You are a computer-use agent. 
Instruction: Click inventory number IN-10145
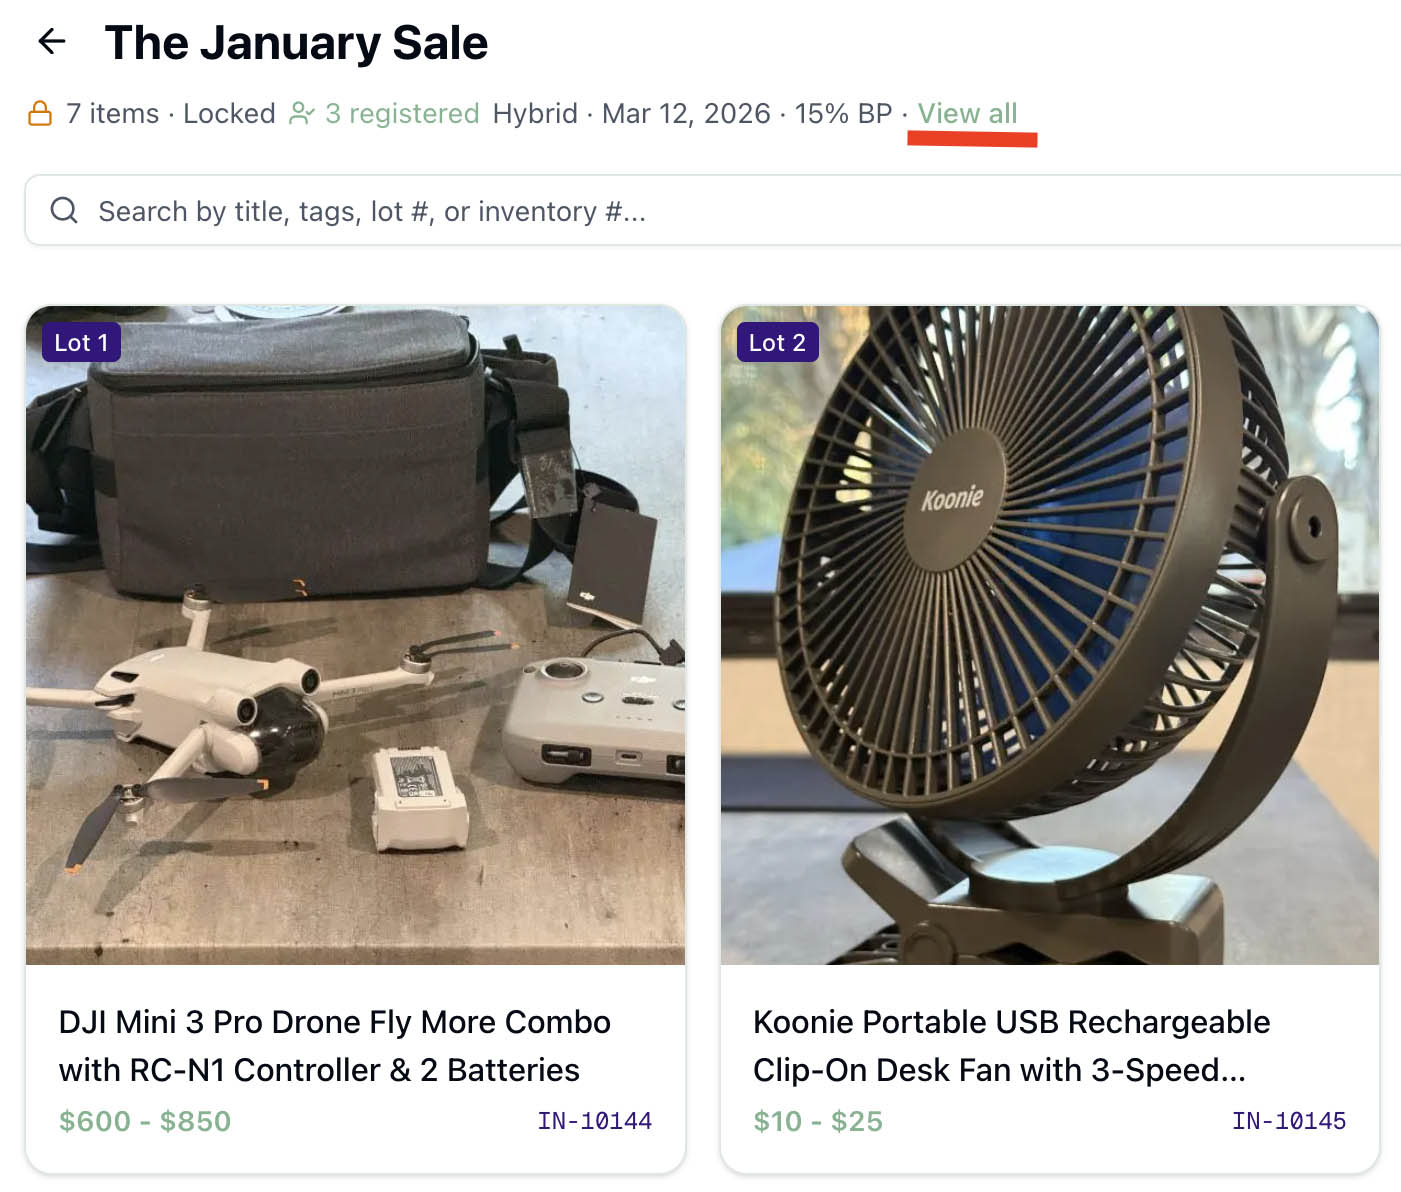tap(1289, 1121)
